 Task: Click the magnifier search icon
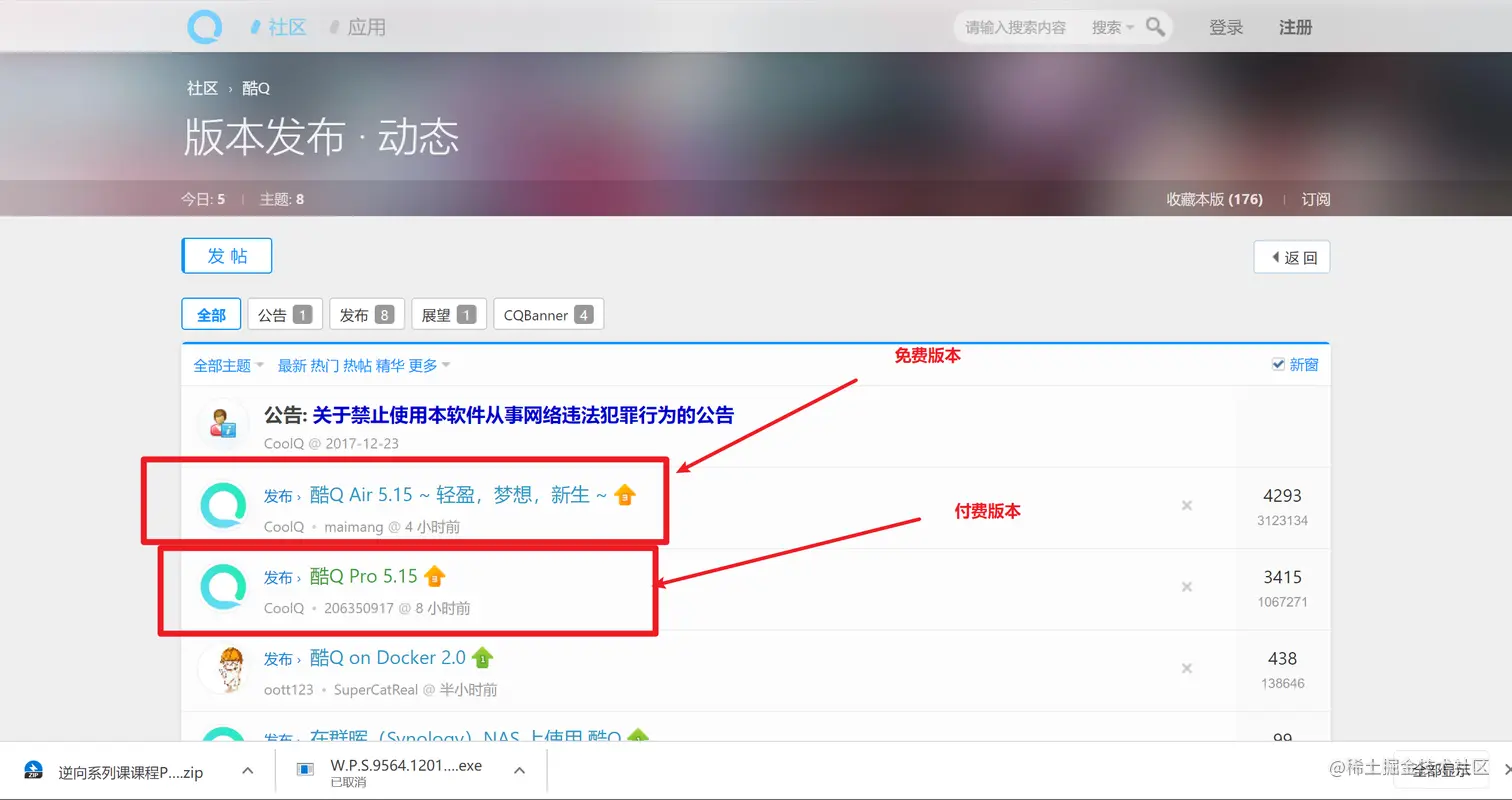pyautogui.click(x=1155, y=26)
